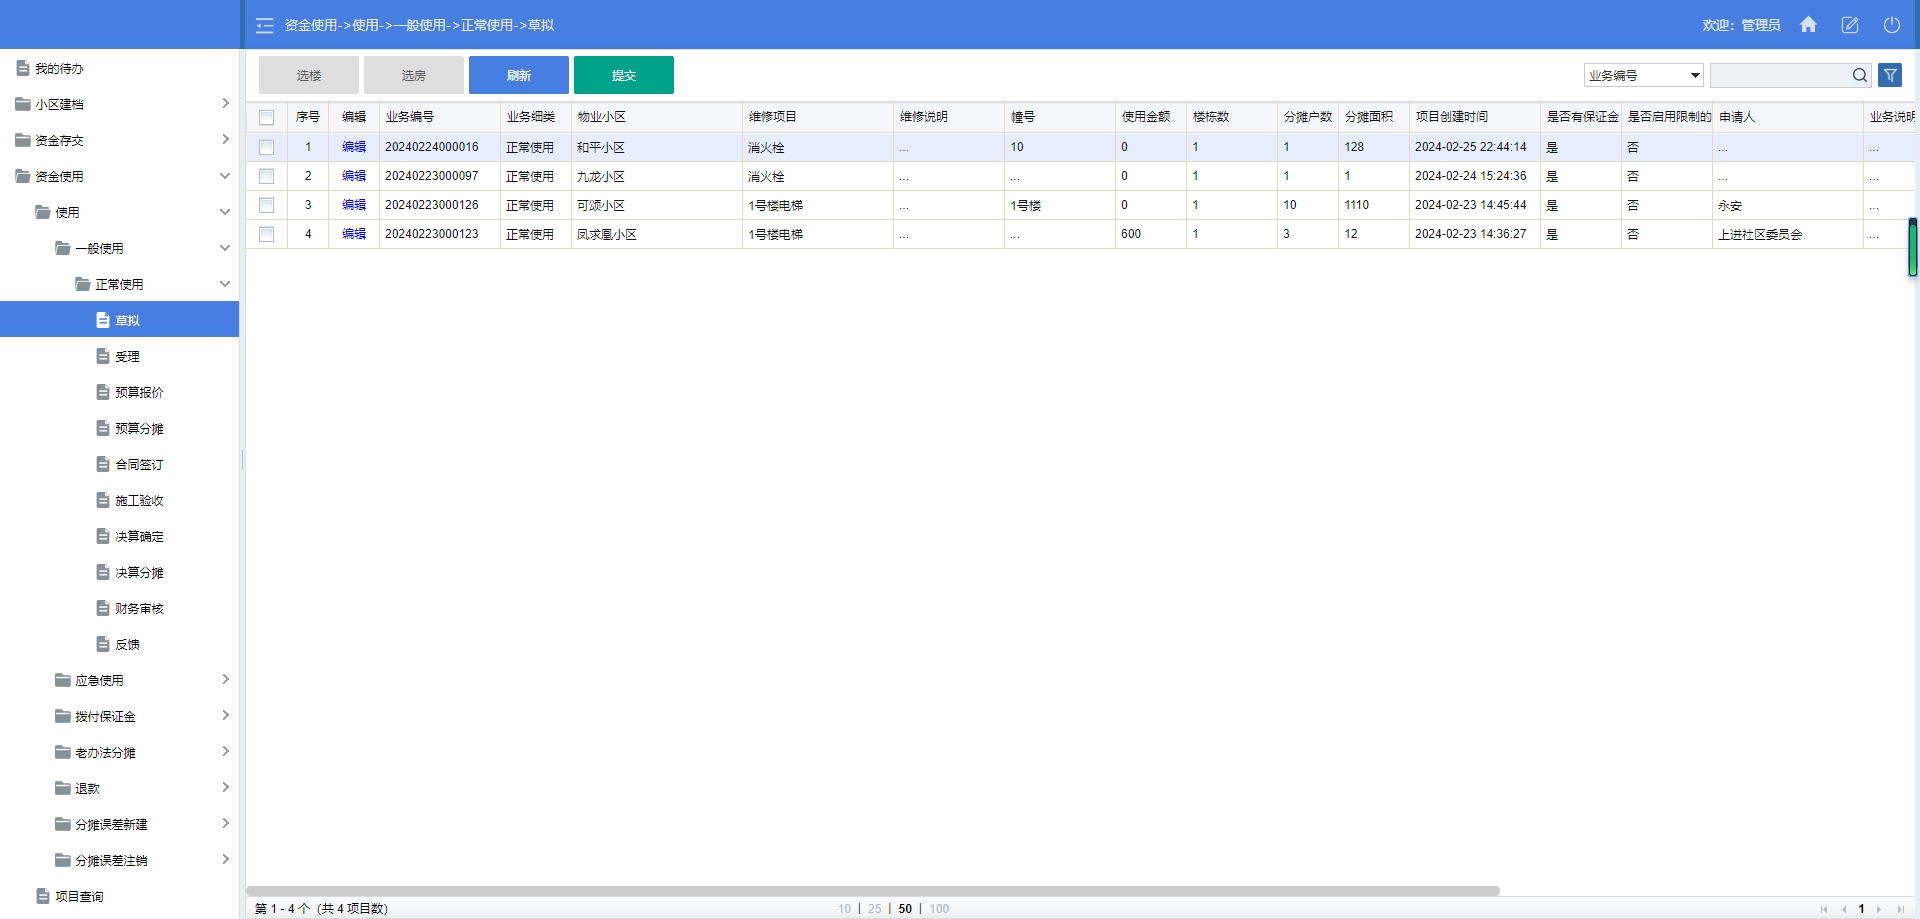This screenshot has width=1920, height=919.
Task: Click the 资金使用 folder icon
Action: [x=23, y=176]
